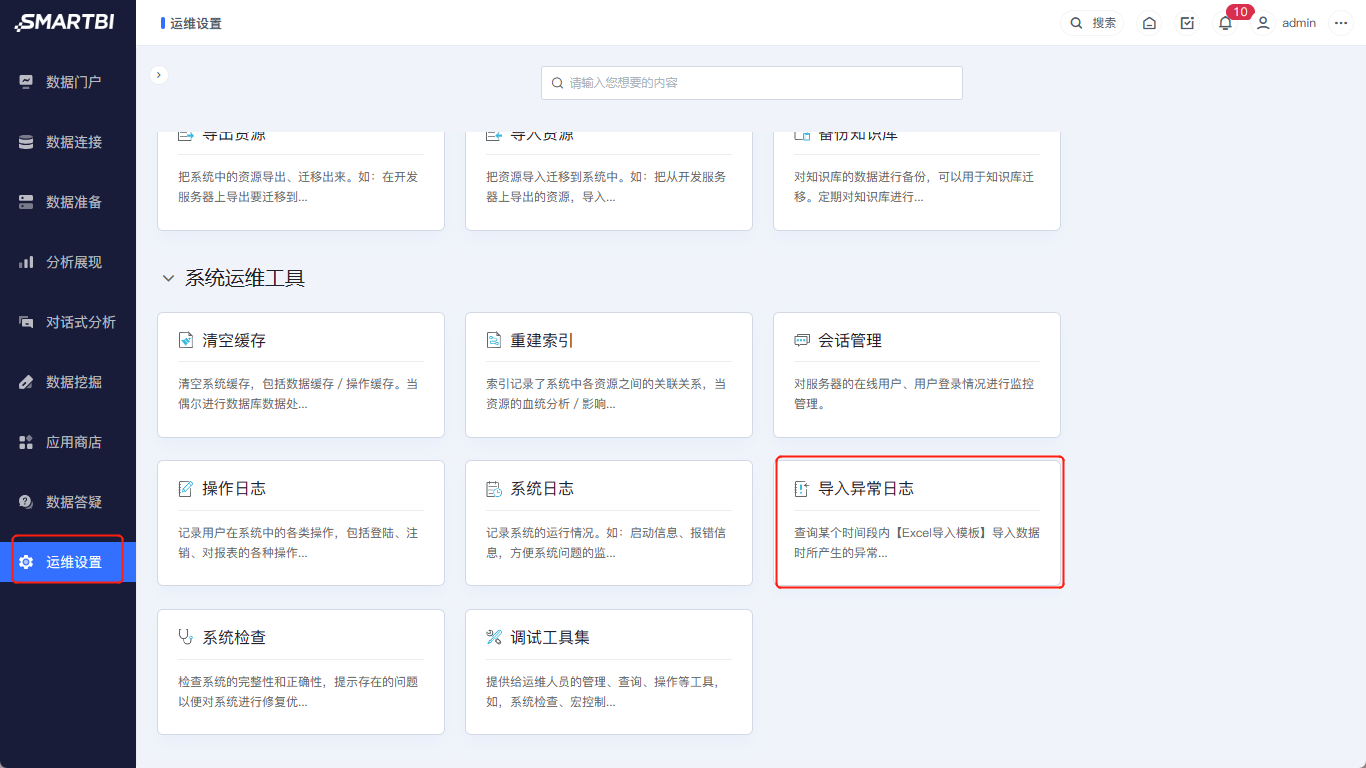The image size is (1366, 768).
Task: Click the 重建索引 card icon
Action: click(x=494, y=341)
